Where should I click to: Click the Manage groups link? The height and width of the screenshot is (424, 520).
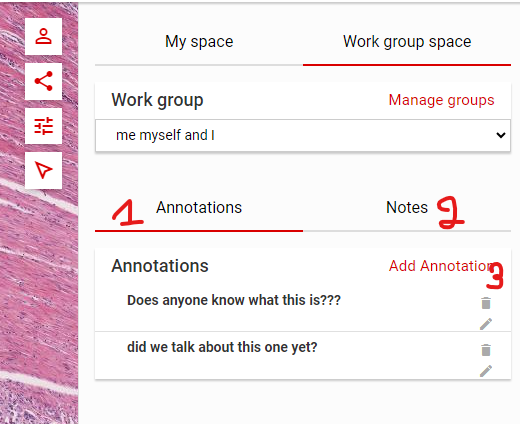[441, 100]
